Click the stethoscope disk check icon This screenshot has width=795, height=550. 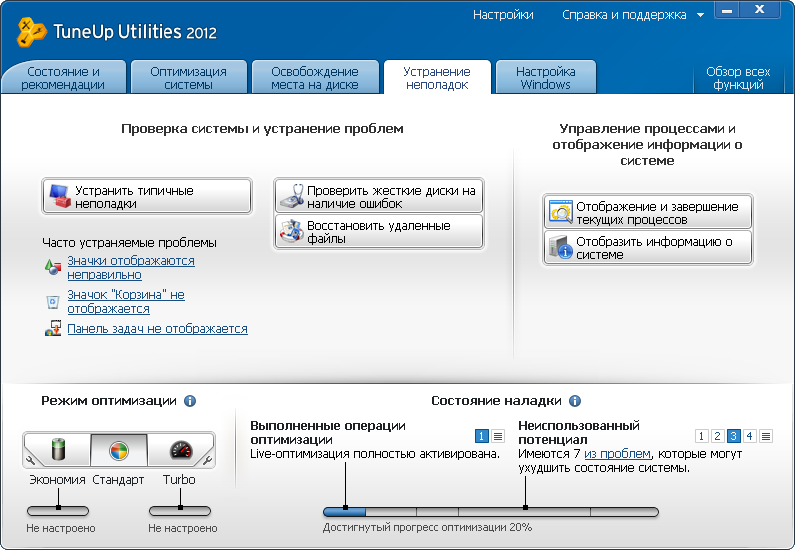pos(292,196)
